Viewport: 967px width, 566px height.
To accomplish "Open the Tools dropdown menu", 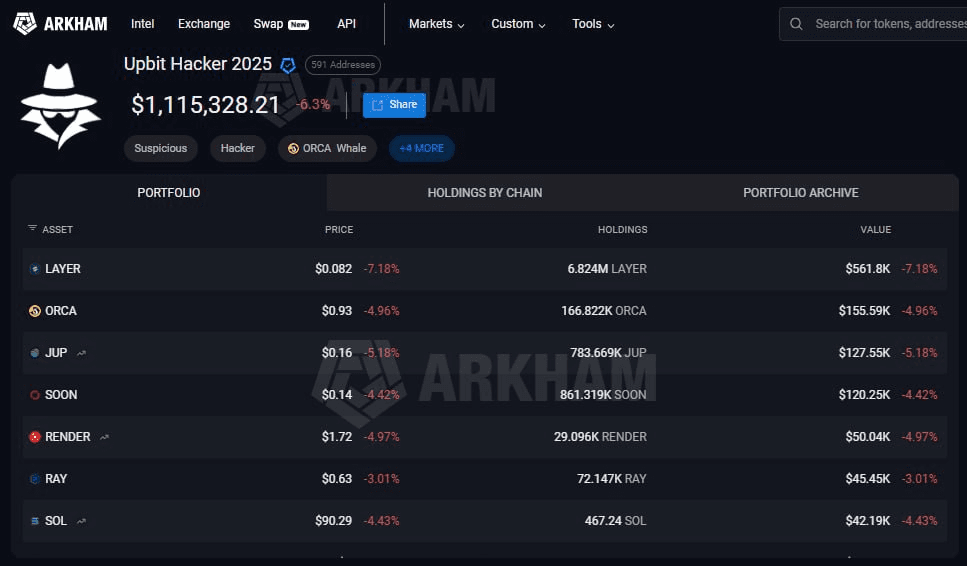I will [x=593, y=24].
